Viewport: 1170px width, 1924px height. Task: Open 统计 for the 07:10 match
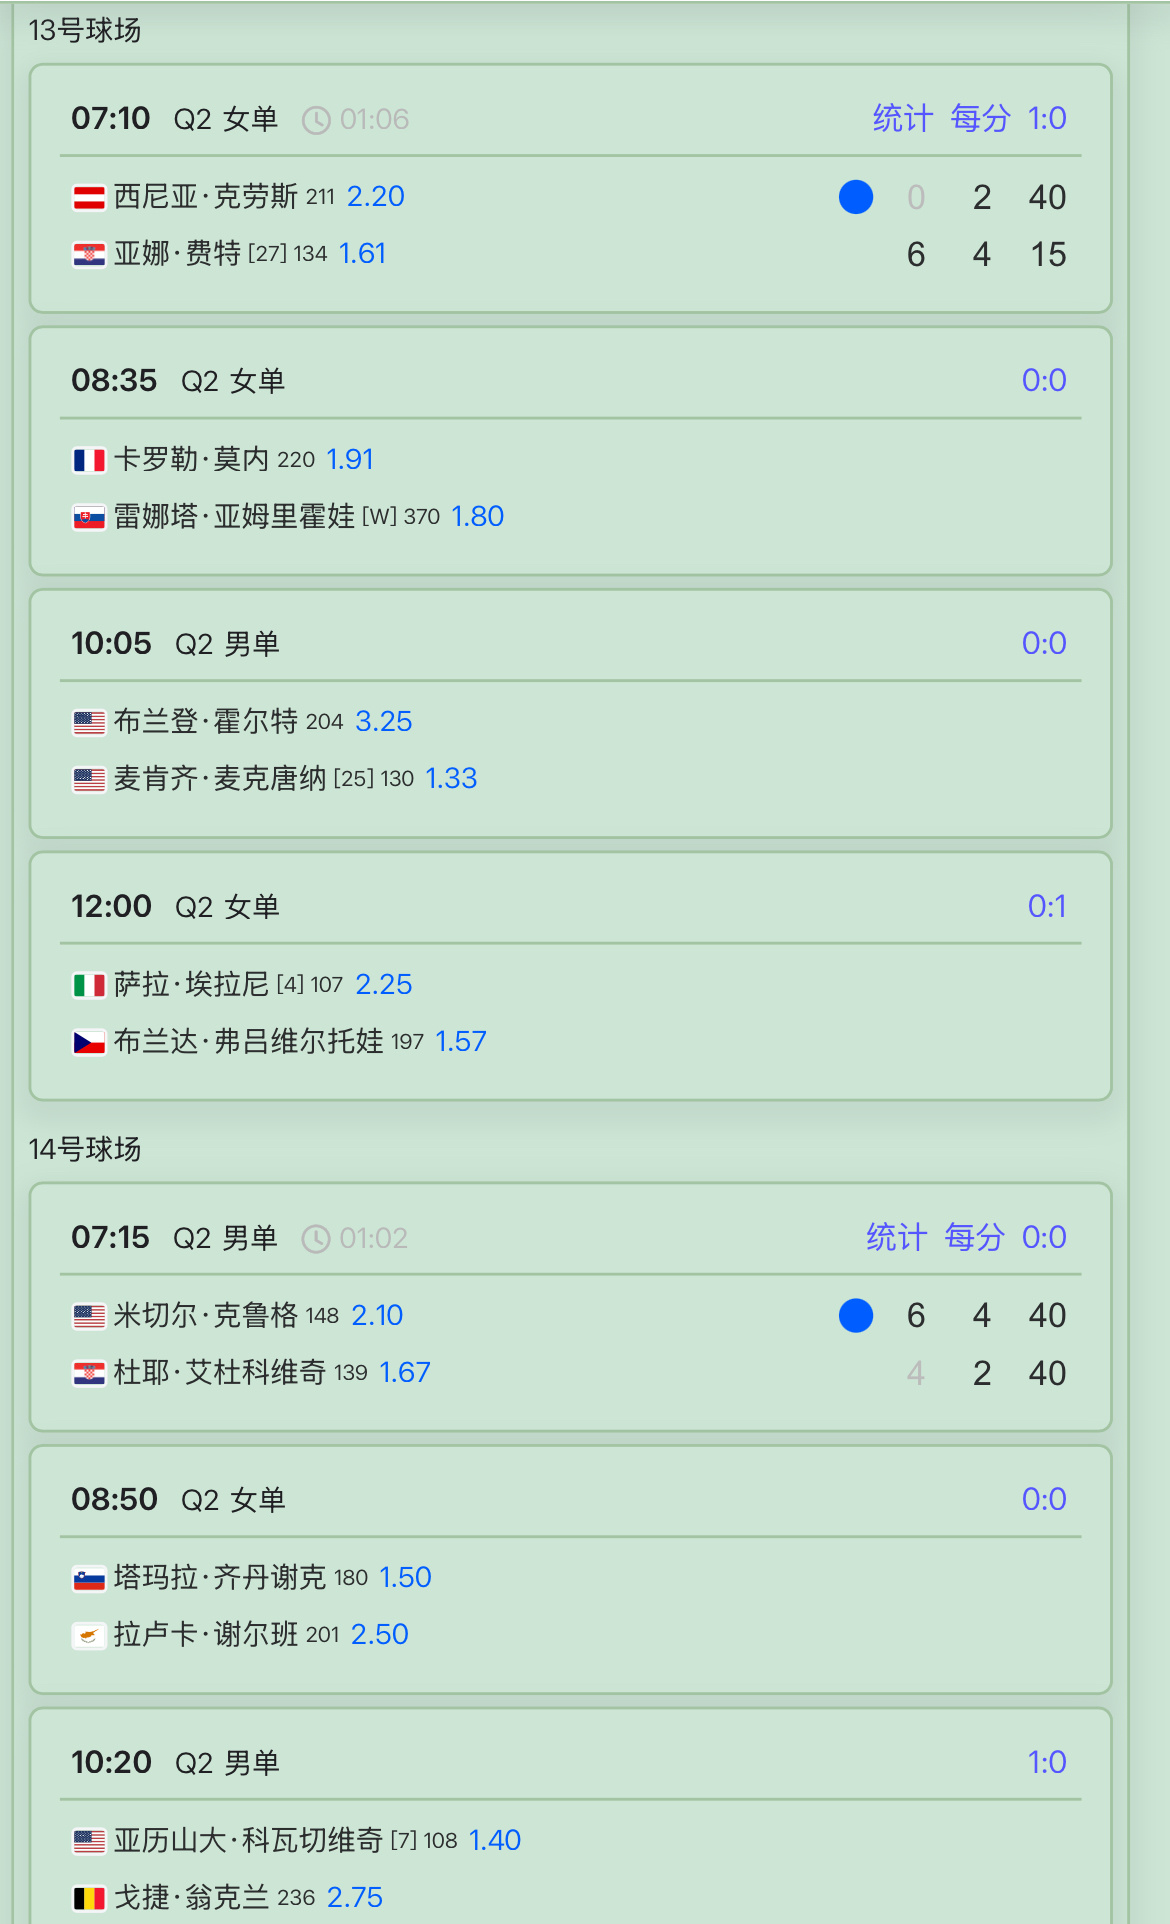903,118
